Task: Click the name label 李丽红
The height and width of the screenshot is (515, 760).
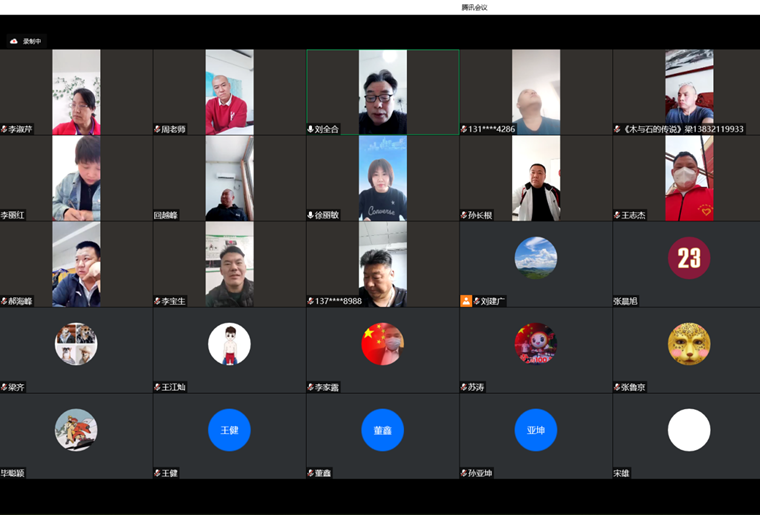Action: [15, 215]
